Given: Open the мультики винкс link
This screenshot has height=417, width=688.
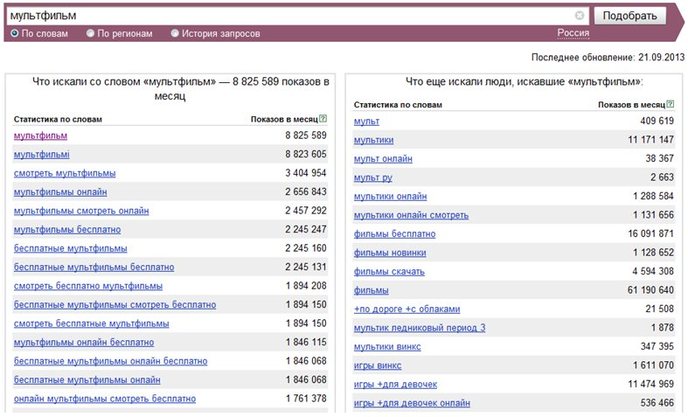Looking at the screenshot, I should pos(387,347).
